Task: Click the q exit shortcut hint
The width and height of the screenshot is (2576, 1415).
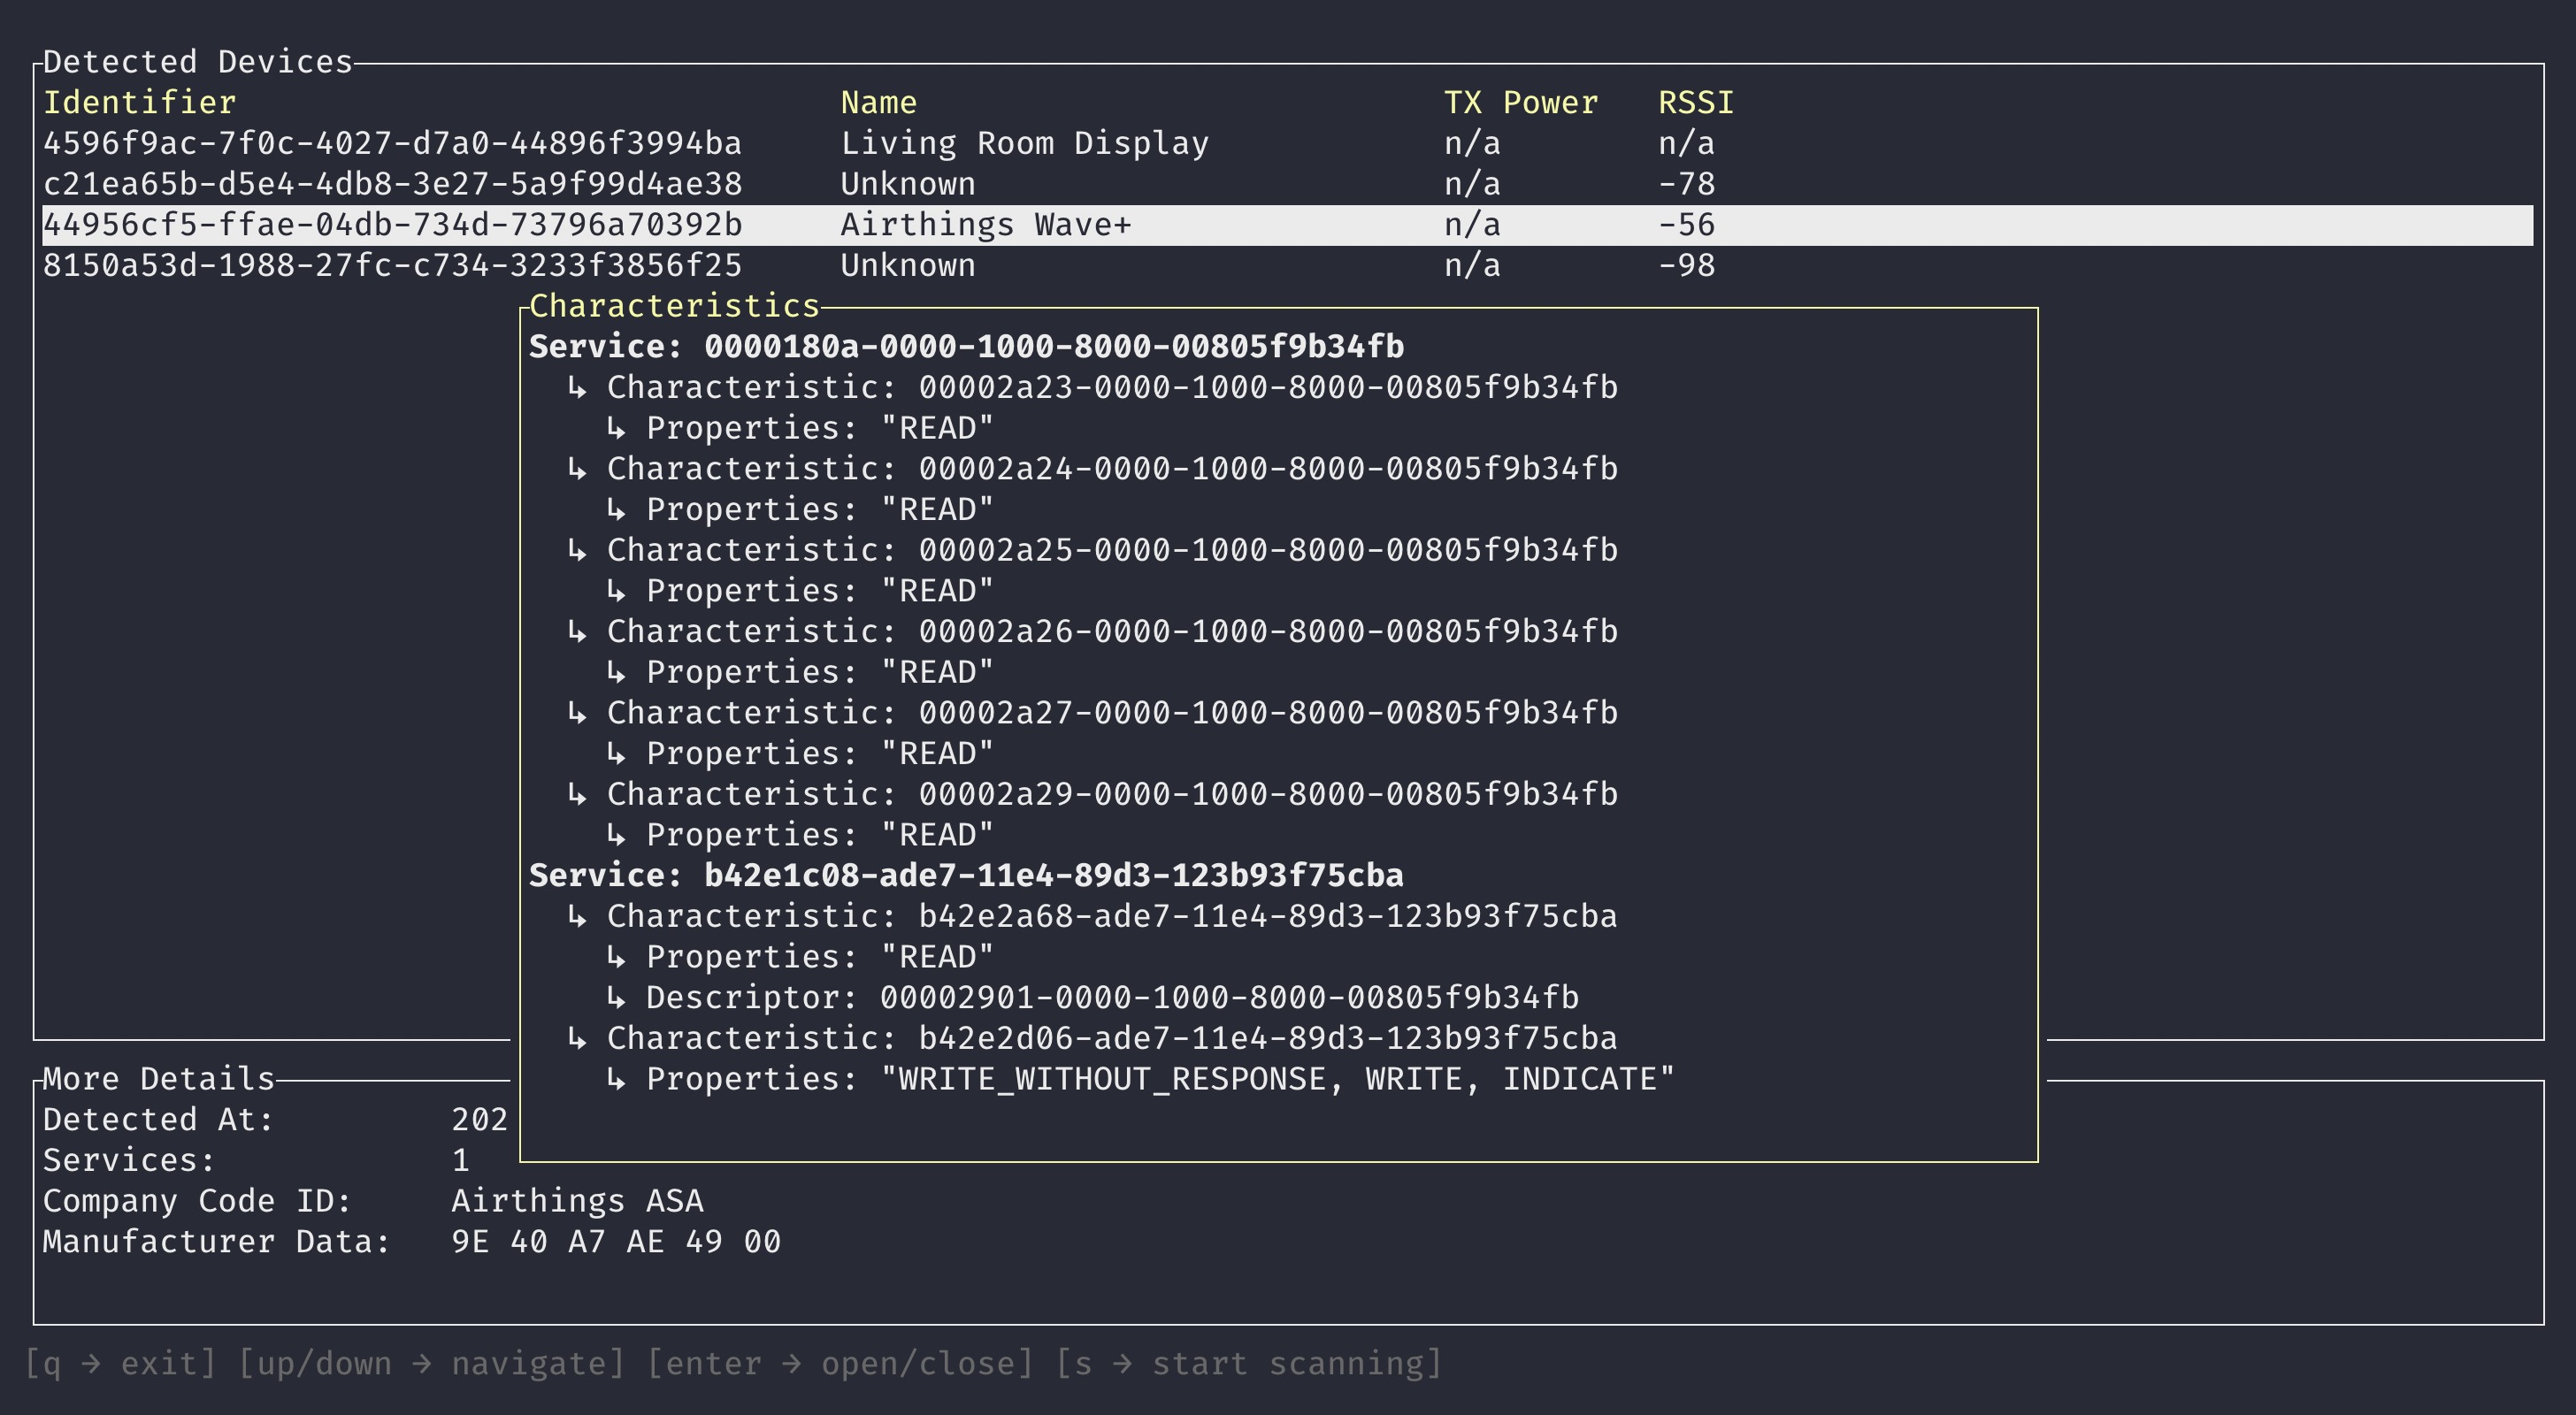Action: pos(120,1364)
